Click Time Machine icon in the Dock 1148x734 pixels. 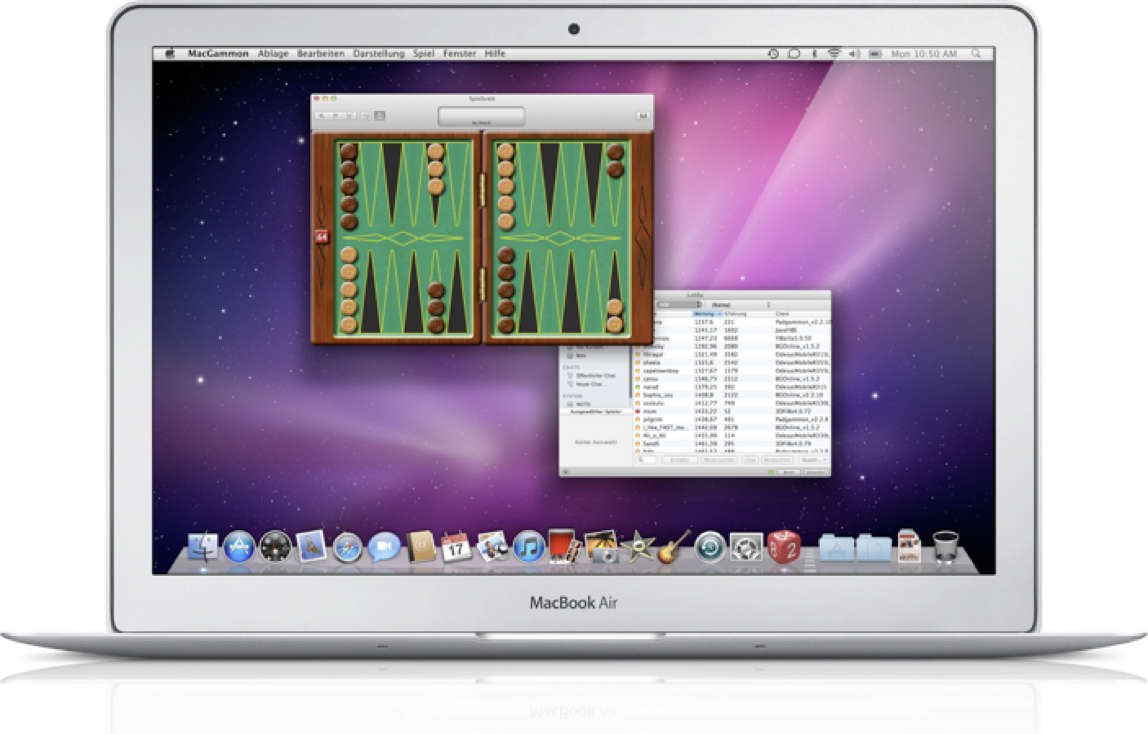point(709,547)
